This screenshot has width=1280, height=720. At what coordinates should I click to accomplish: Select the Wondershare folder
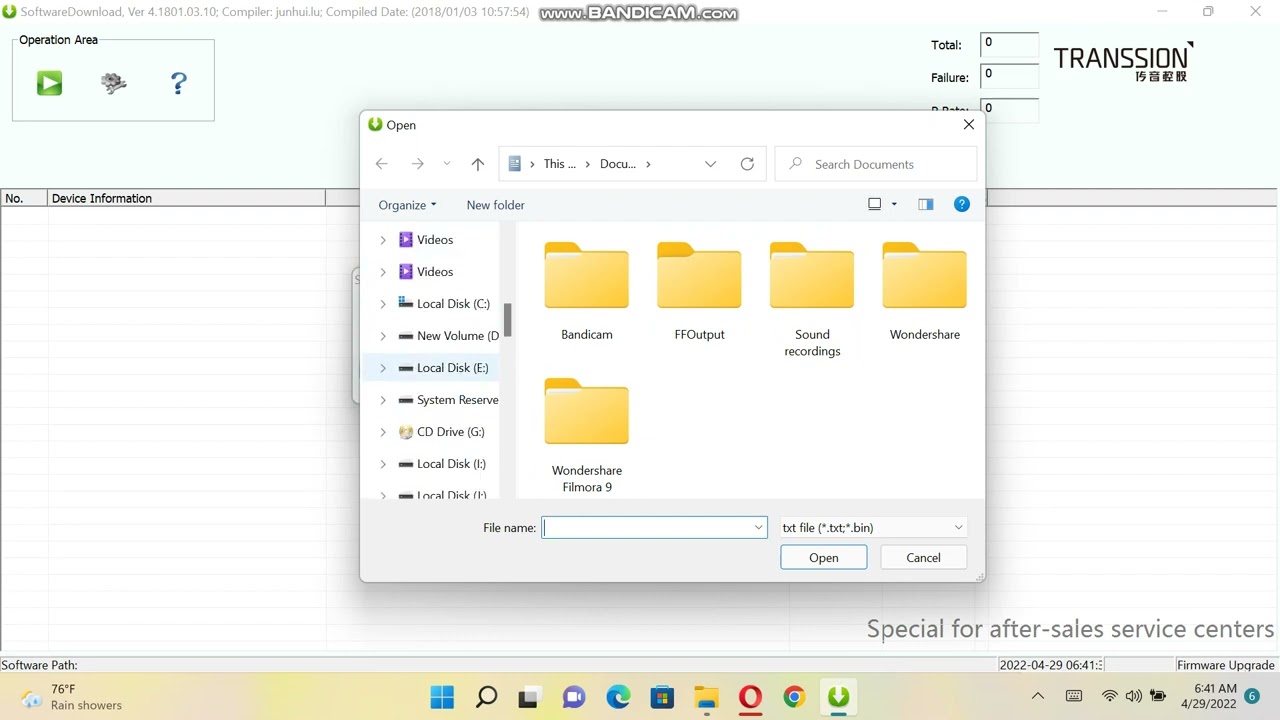925,292
